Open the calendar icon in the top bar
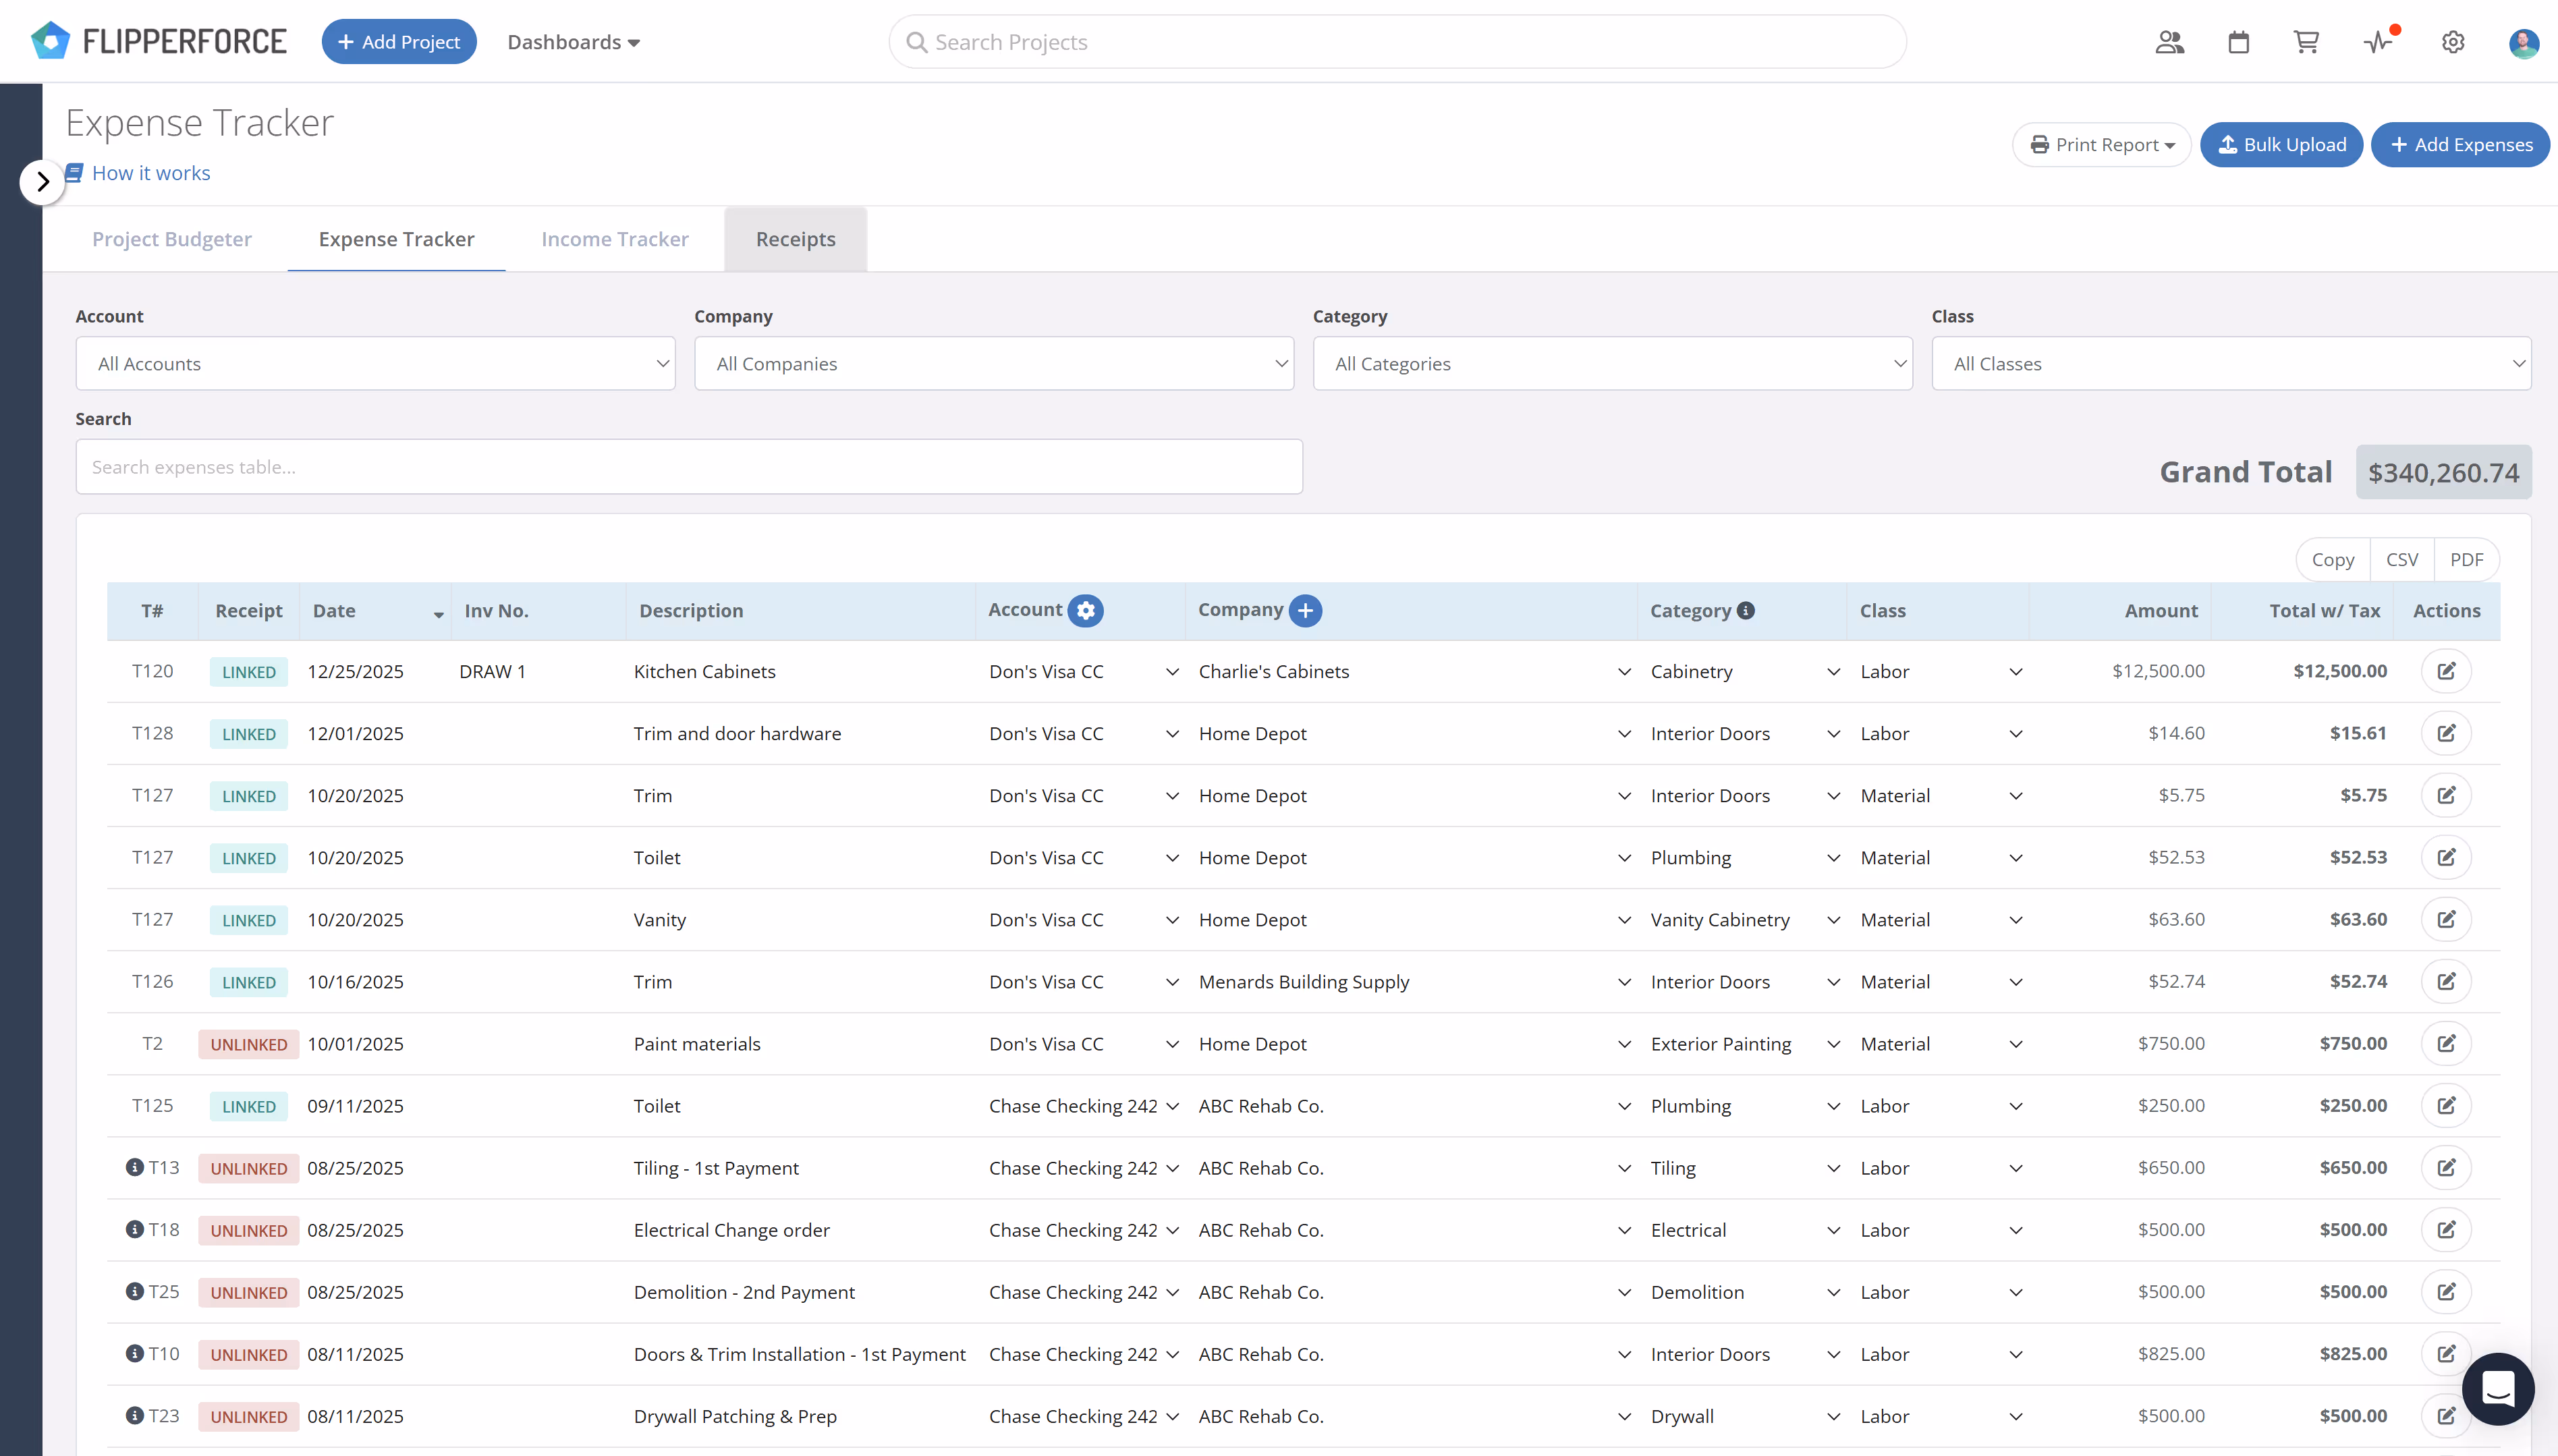This screenshot has height=1456, width=2558. point(2238,41)
